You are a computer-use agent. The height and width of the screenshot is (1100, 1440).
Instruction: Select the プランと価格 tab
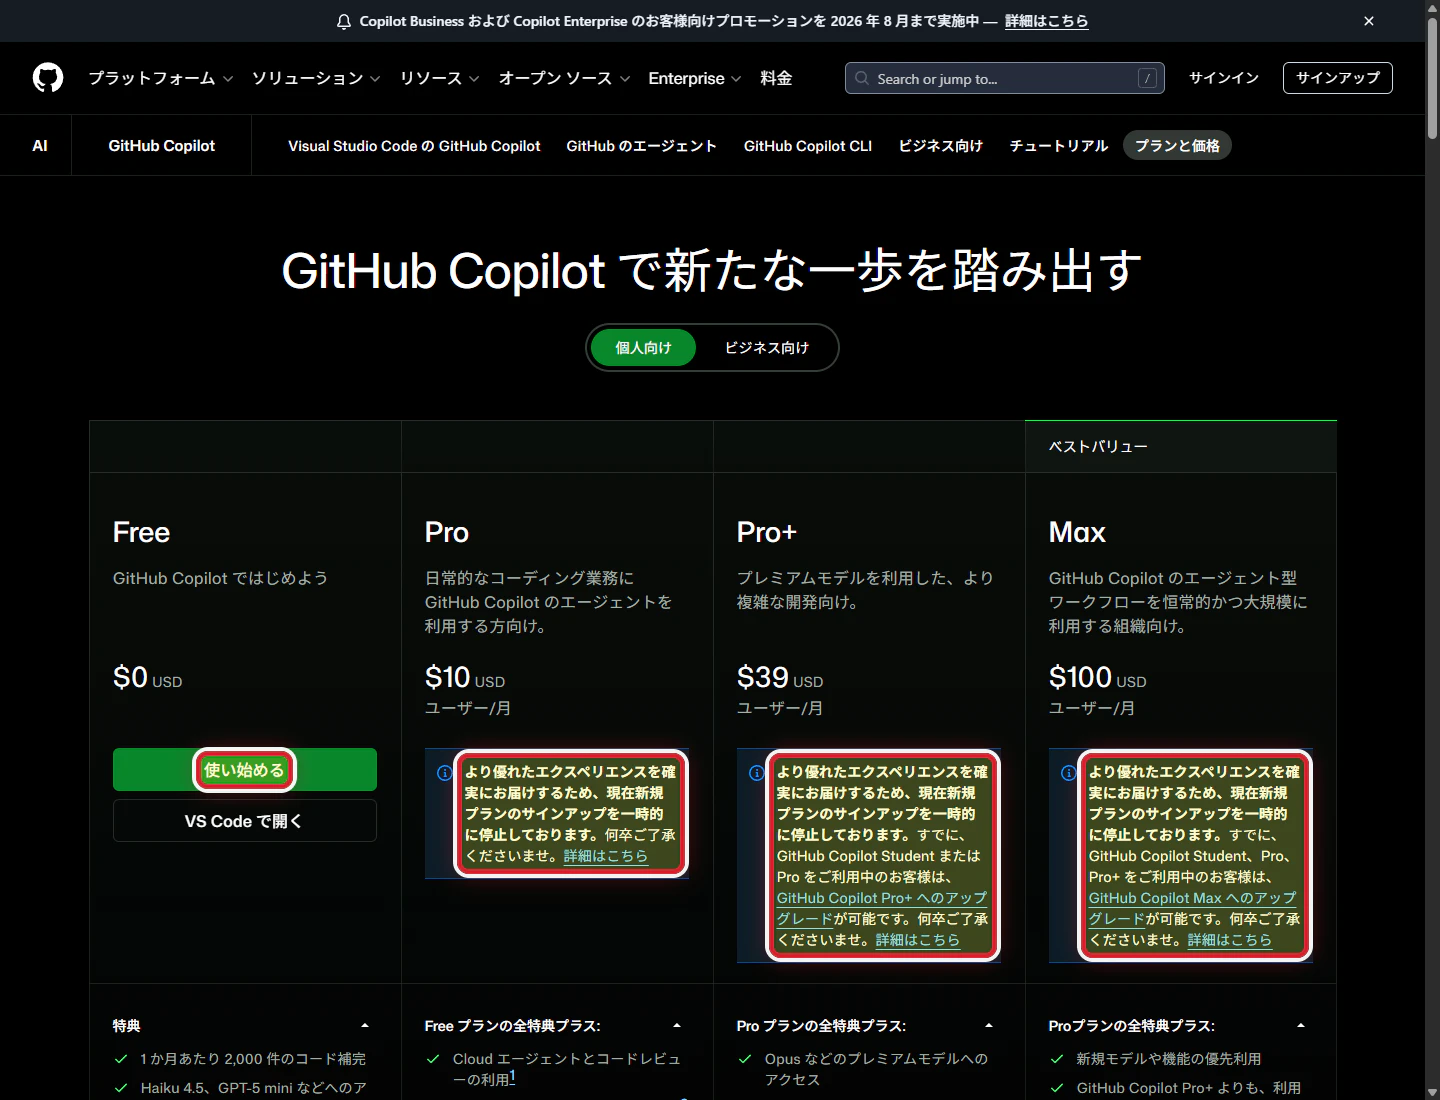coord(1177,146)
